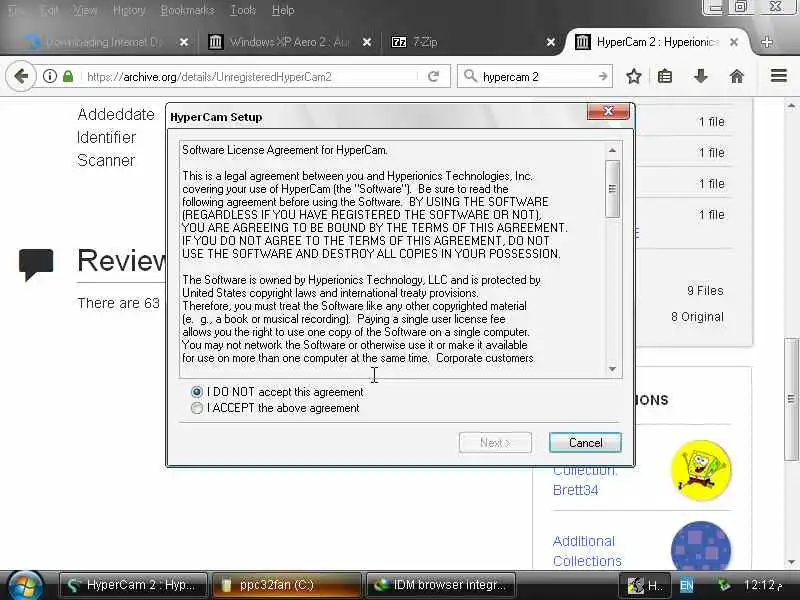Close the HyperCam 2 tab

point(734,42)
